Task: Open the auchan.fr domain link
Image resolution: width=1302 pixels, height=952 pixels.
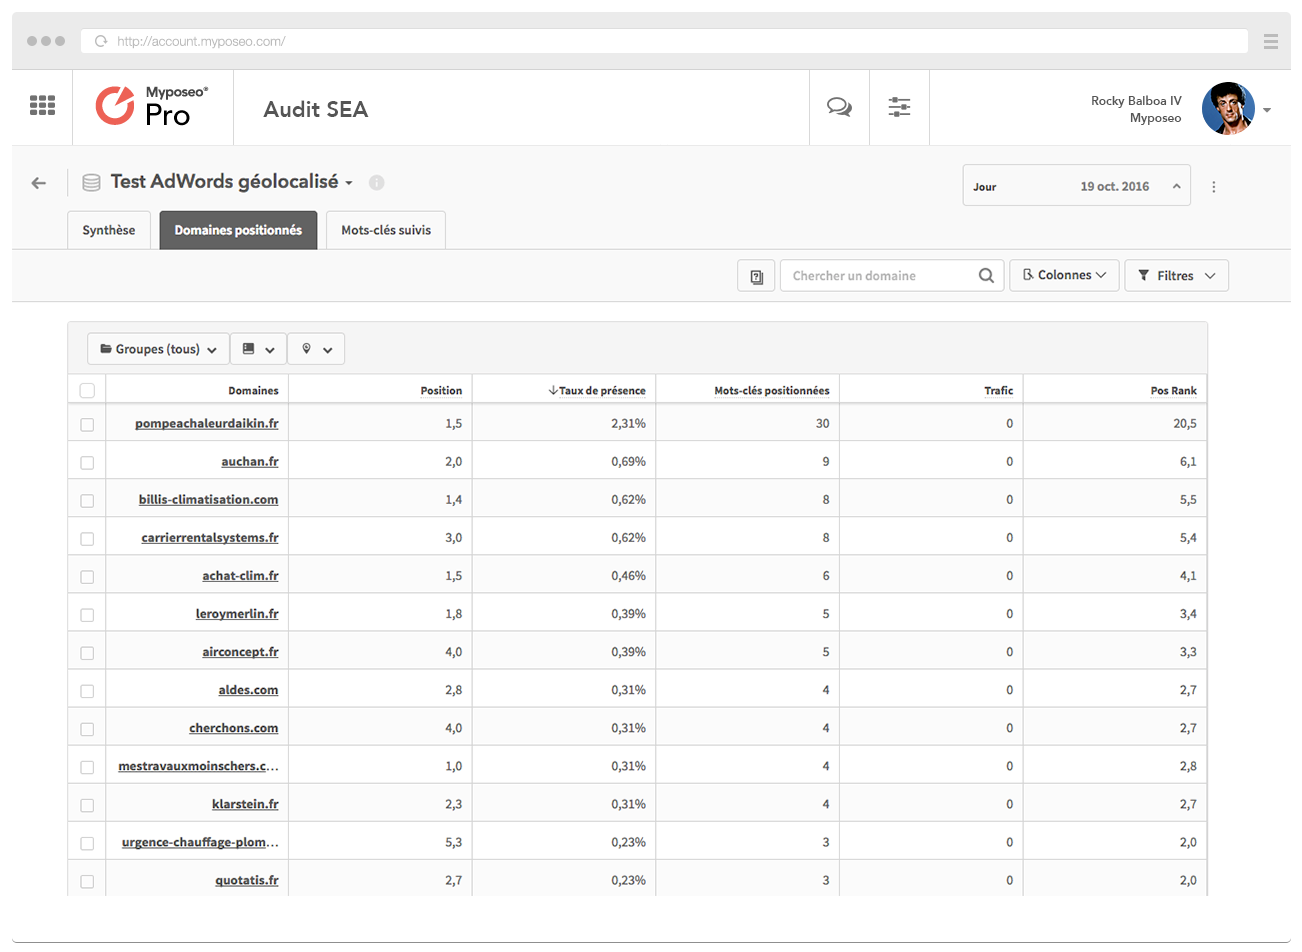Action: tap(250, 462)
